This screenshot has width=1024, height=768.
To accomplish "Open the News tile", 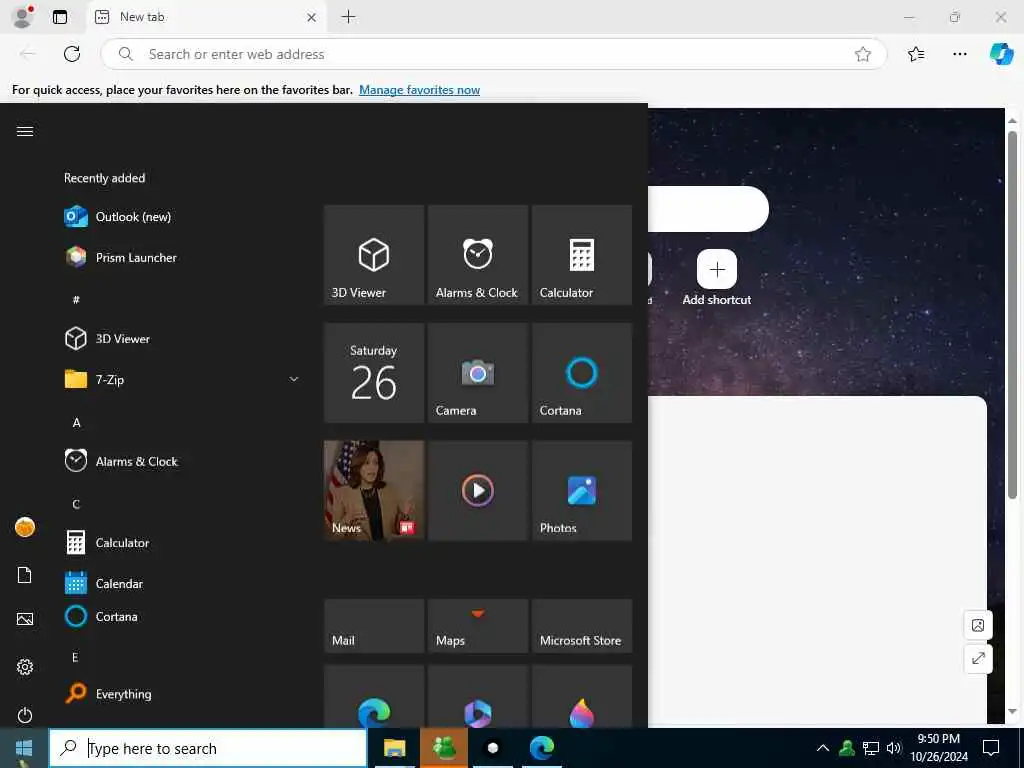I will coord(374,490).
